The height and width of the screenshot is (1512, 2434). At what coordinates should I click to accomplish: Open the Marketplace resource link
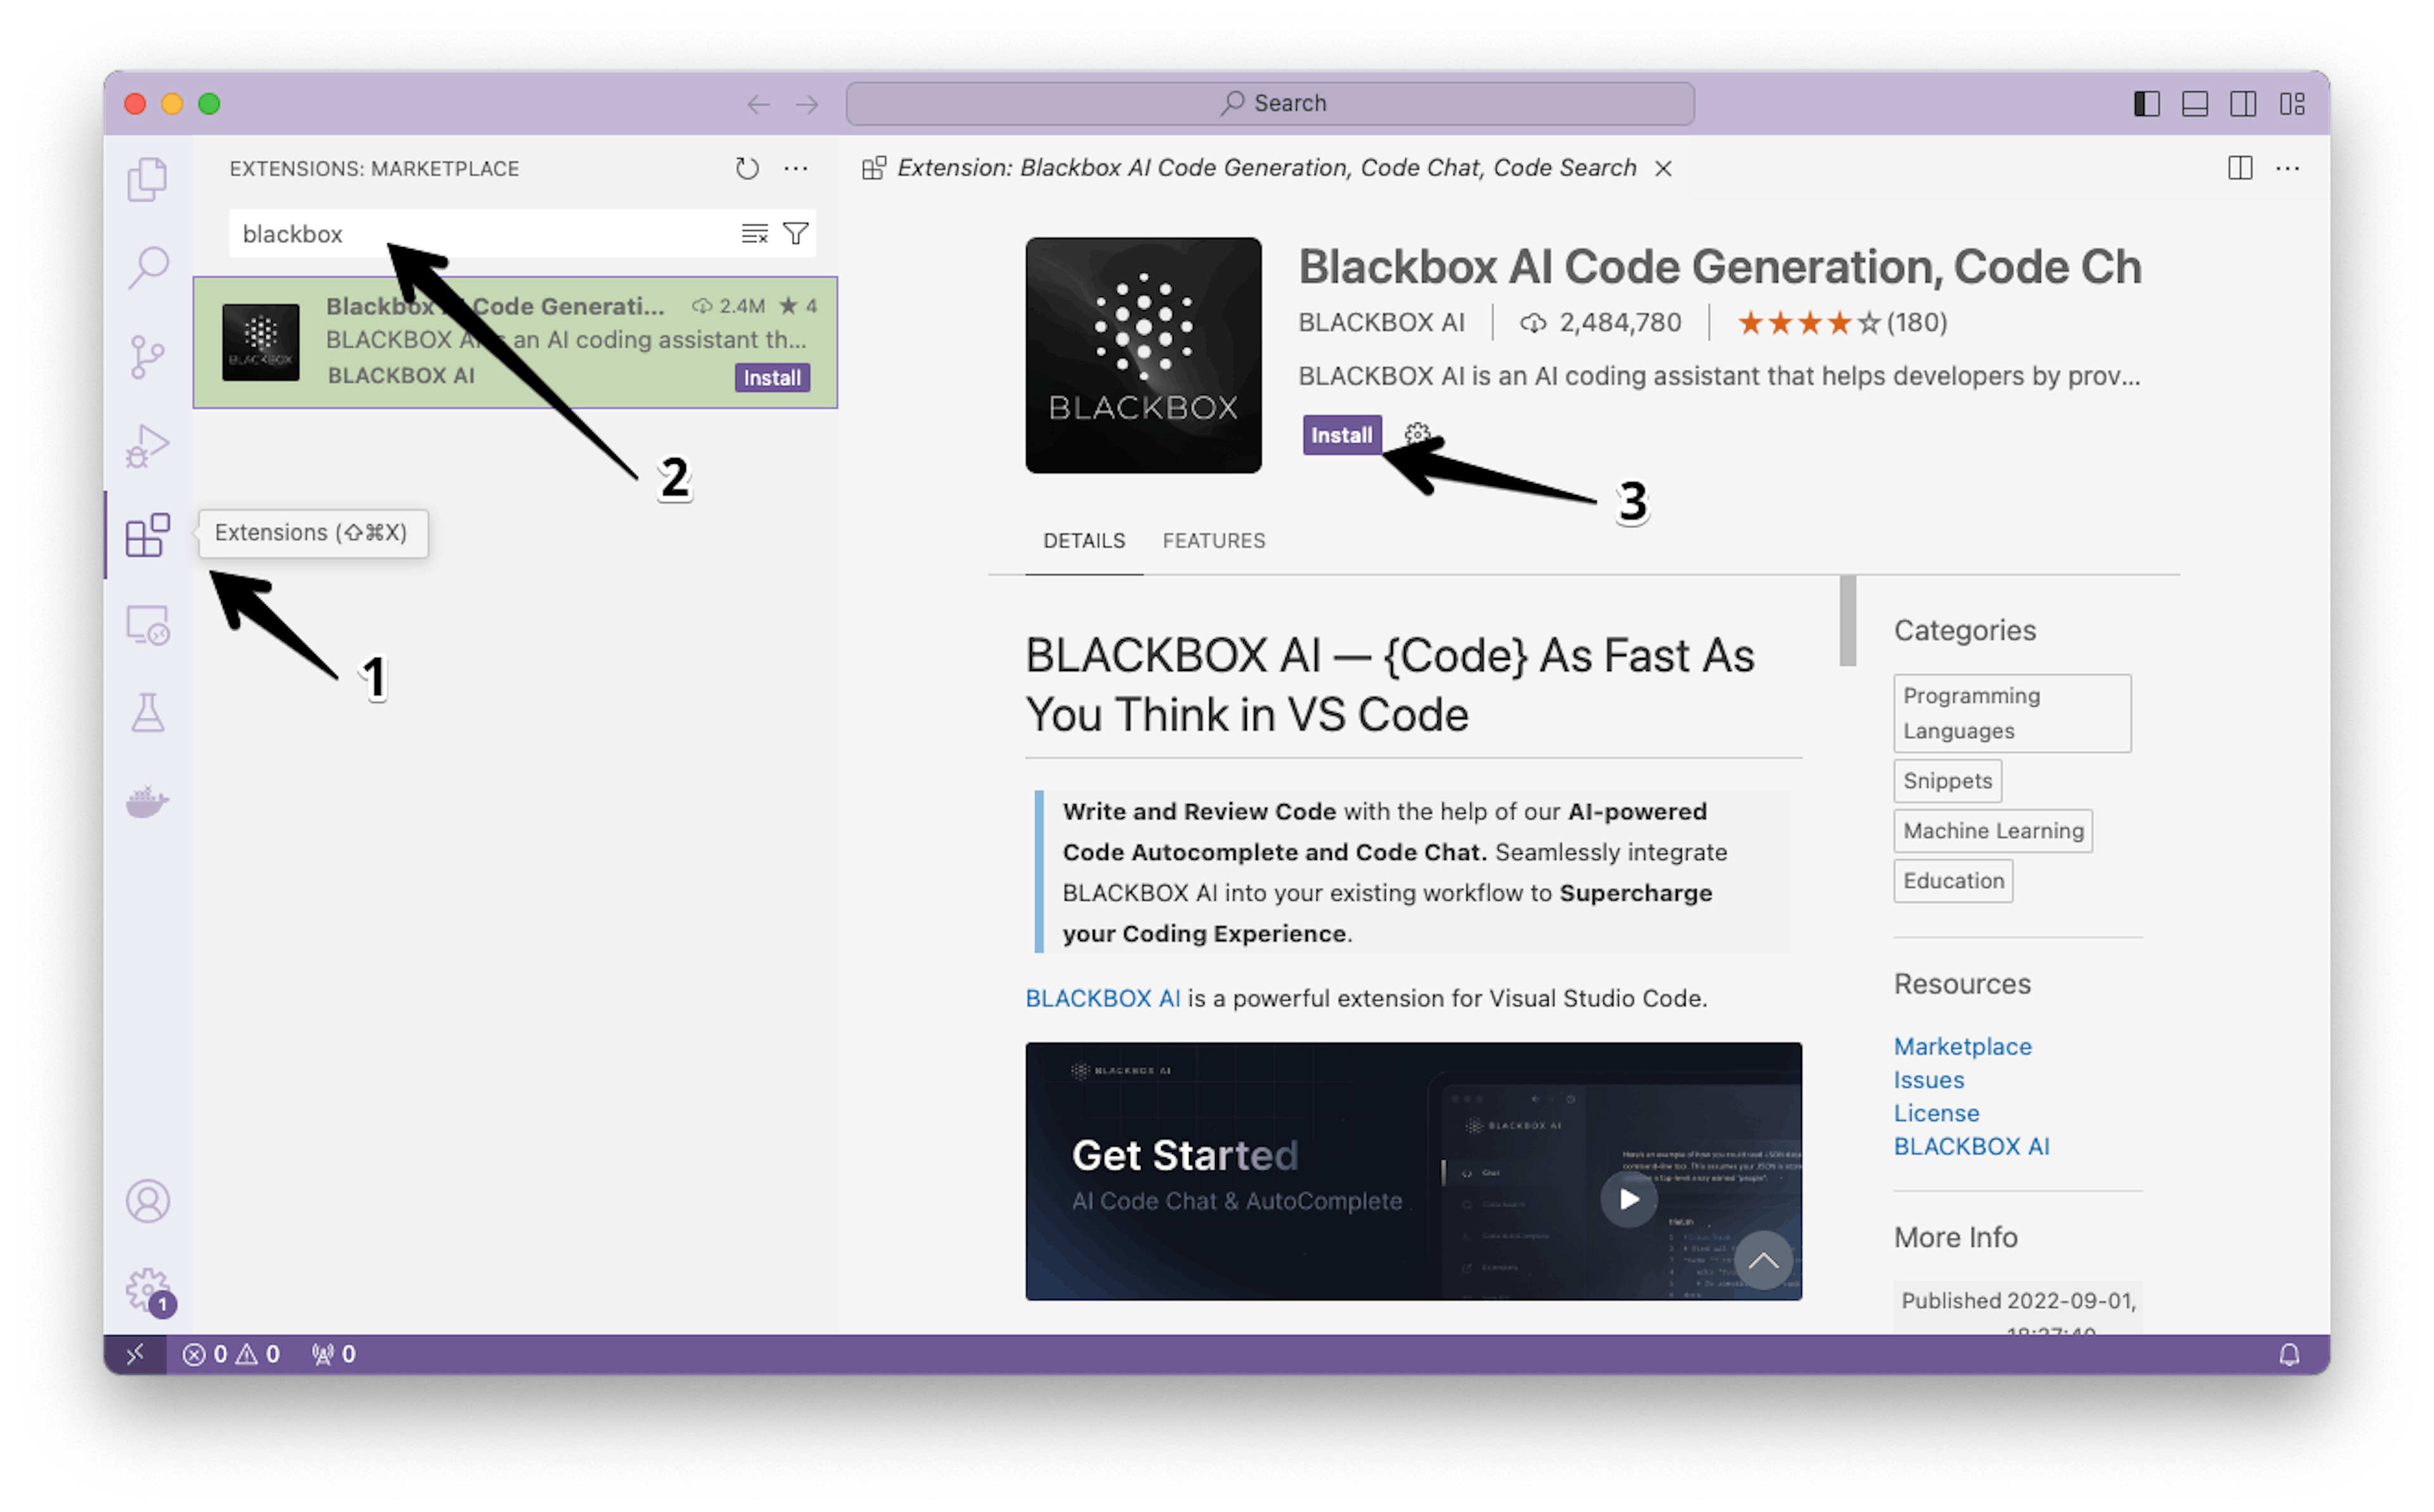(x=1962, y=1046)
